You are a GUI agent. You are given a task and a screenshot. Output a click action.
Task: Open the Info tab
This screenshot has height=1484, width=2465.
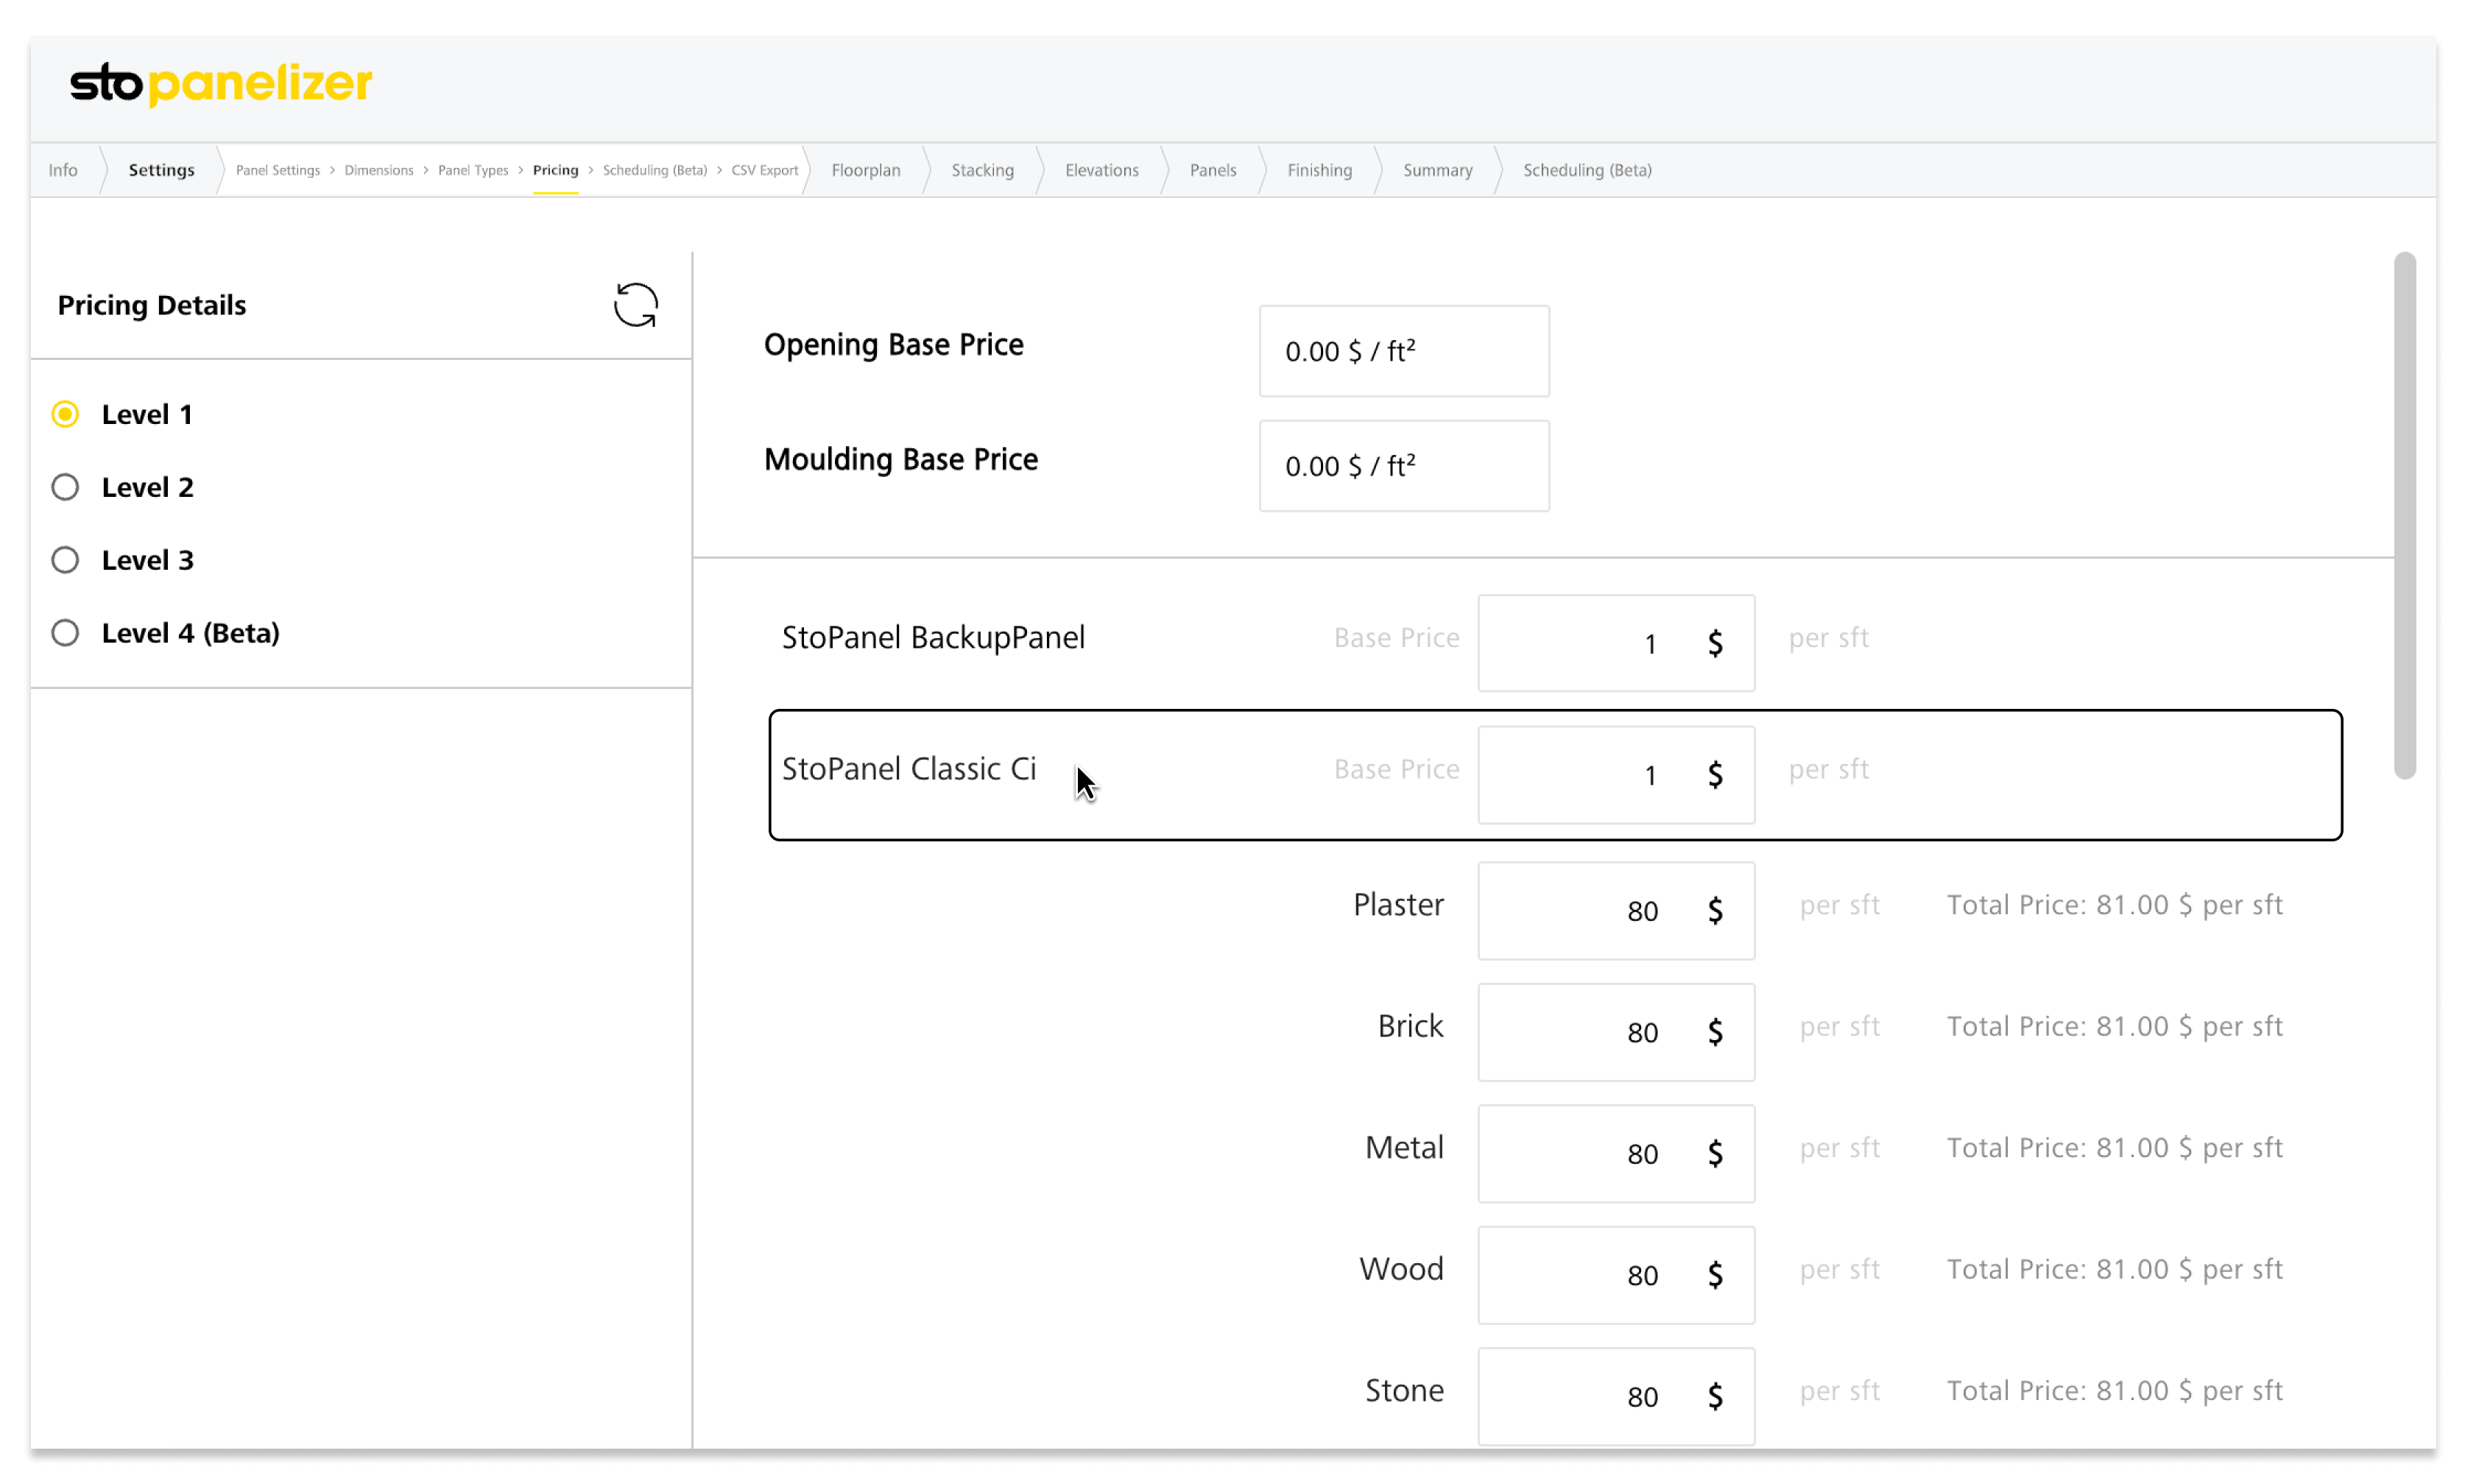pyautogui.click(x=63, y=170)
